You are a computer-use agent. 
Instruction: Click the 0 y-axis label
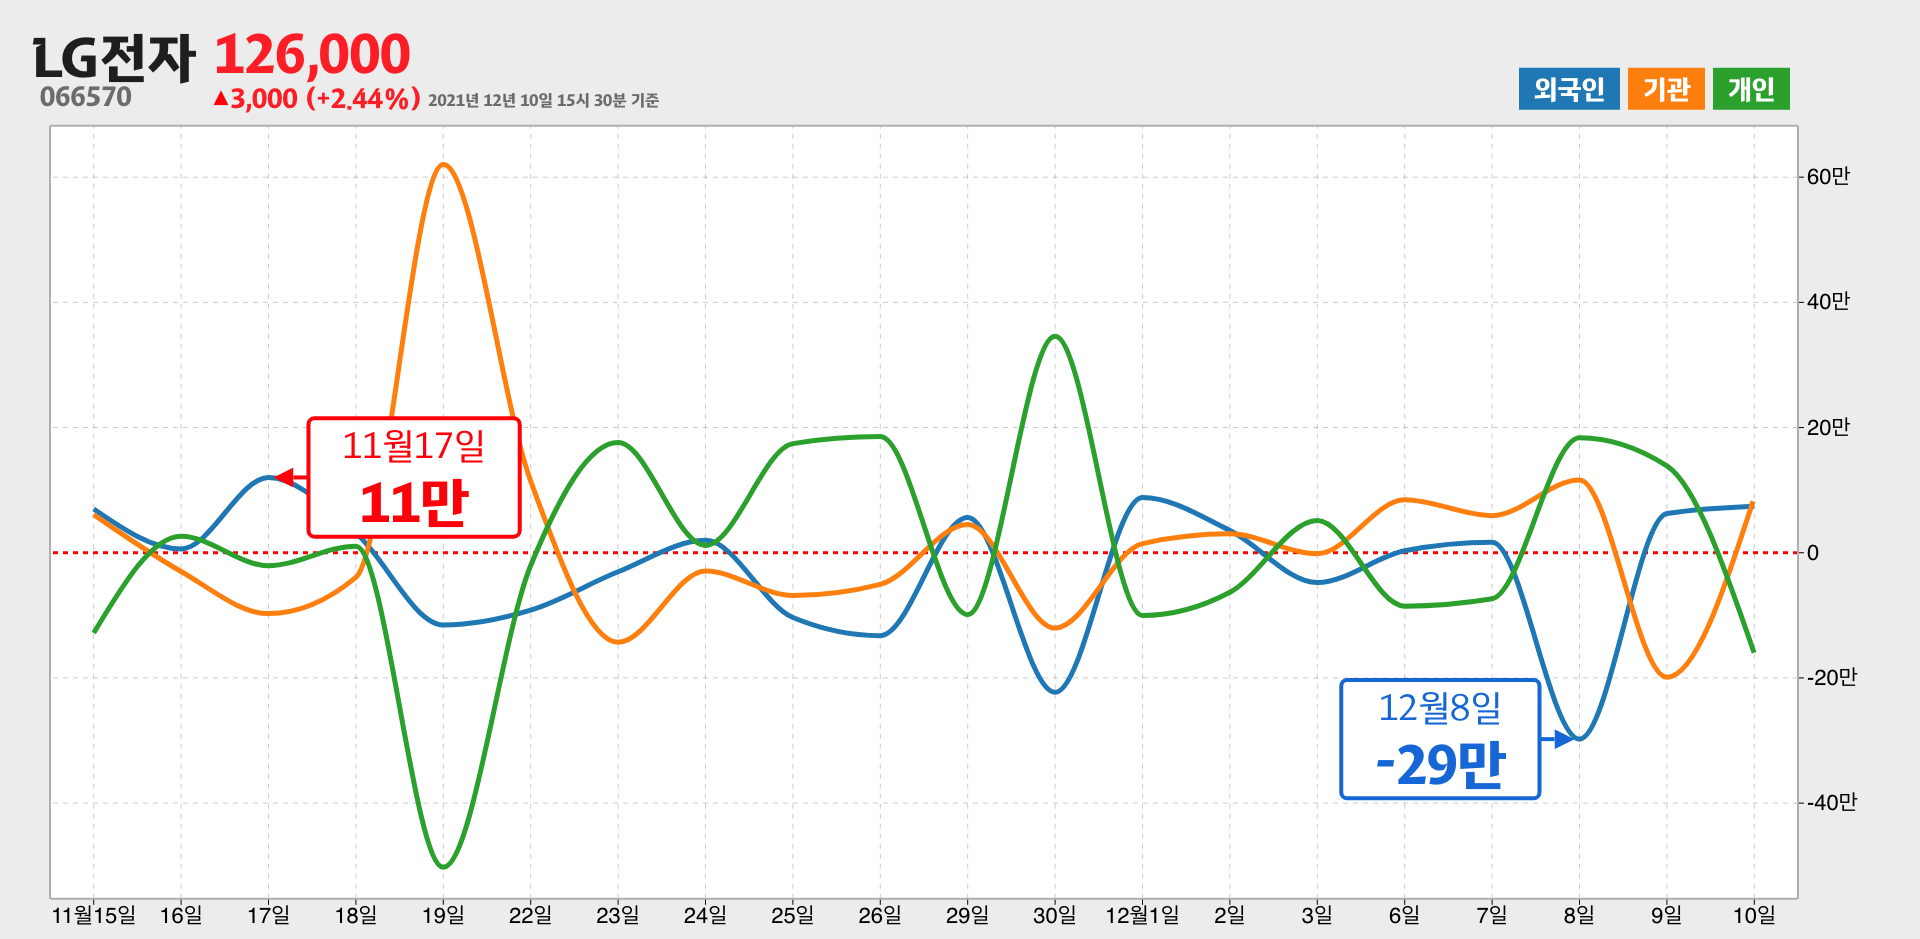click(x=1813, y=553)
